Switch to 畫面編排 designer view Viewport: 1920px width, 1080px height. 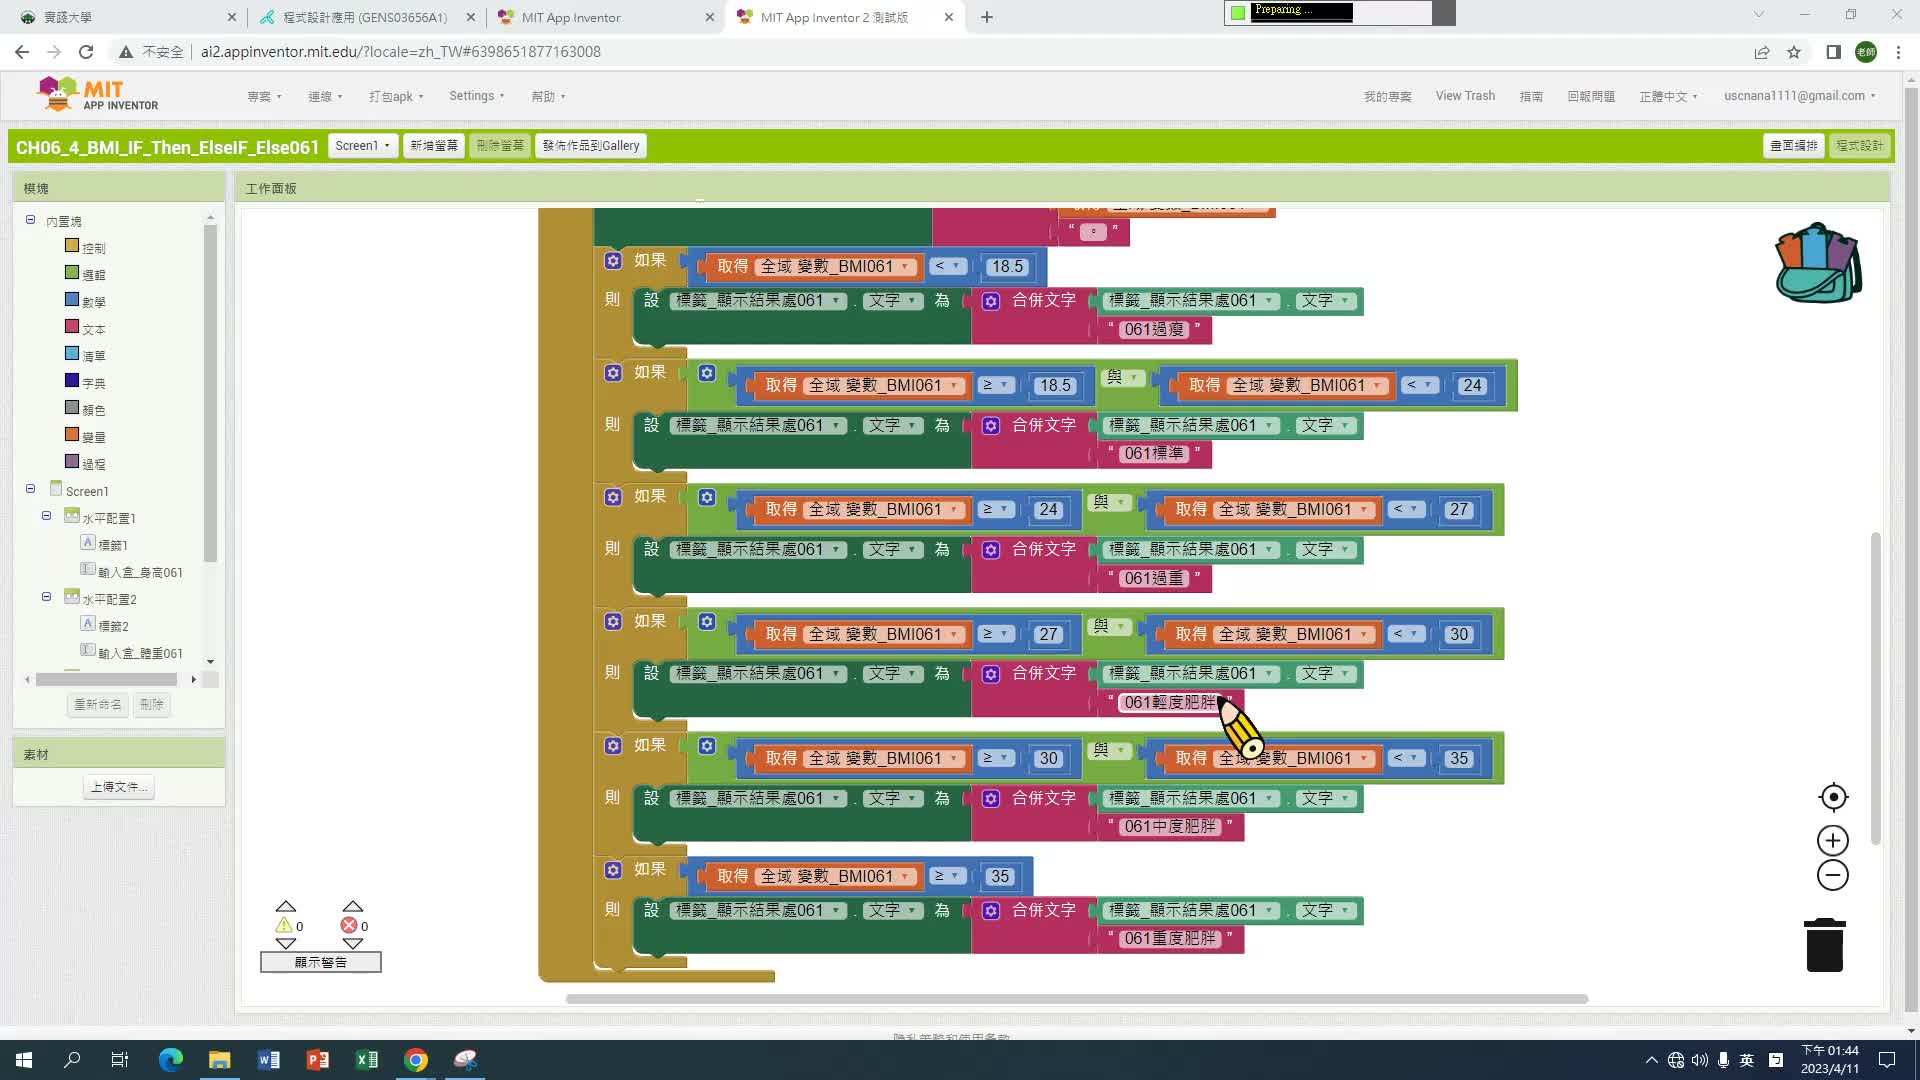point(1794,146)
